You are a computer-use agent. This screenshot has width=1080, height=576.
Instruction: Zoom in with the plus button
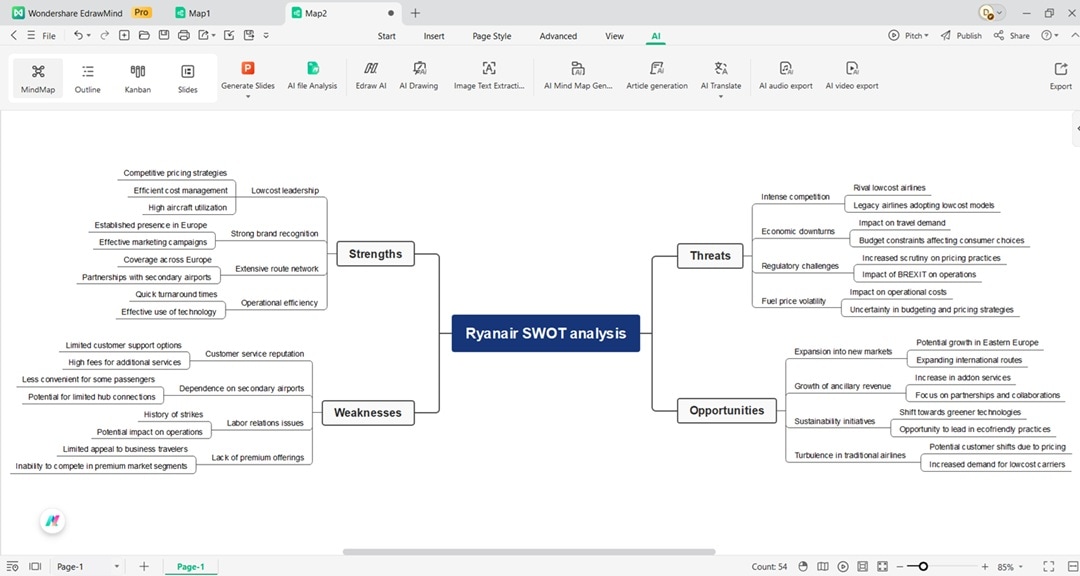point(985,566)
